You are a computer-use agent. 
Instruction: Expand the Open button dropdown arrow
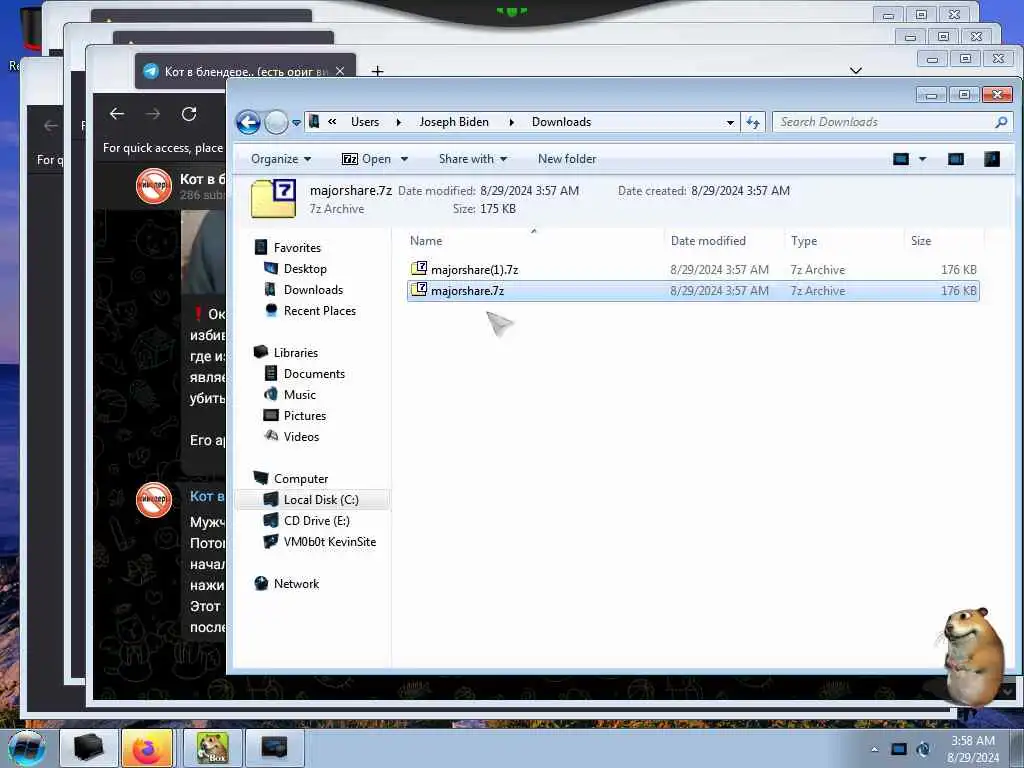[404, 159]
